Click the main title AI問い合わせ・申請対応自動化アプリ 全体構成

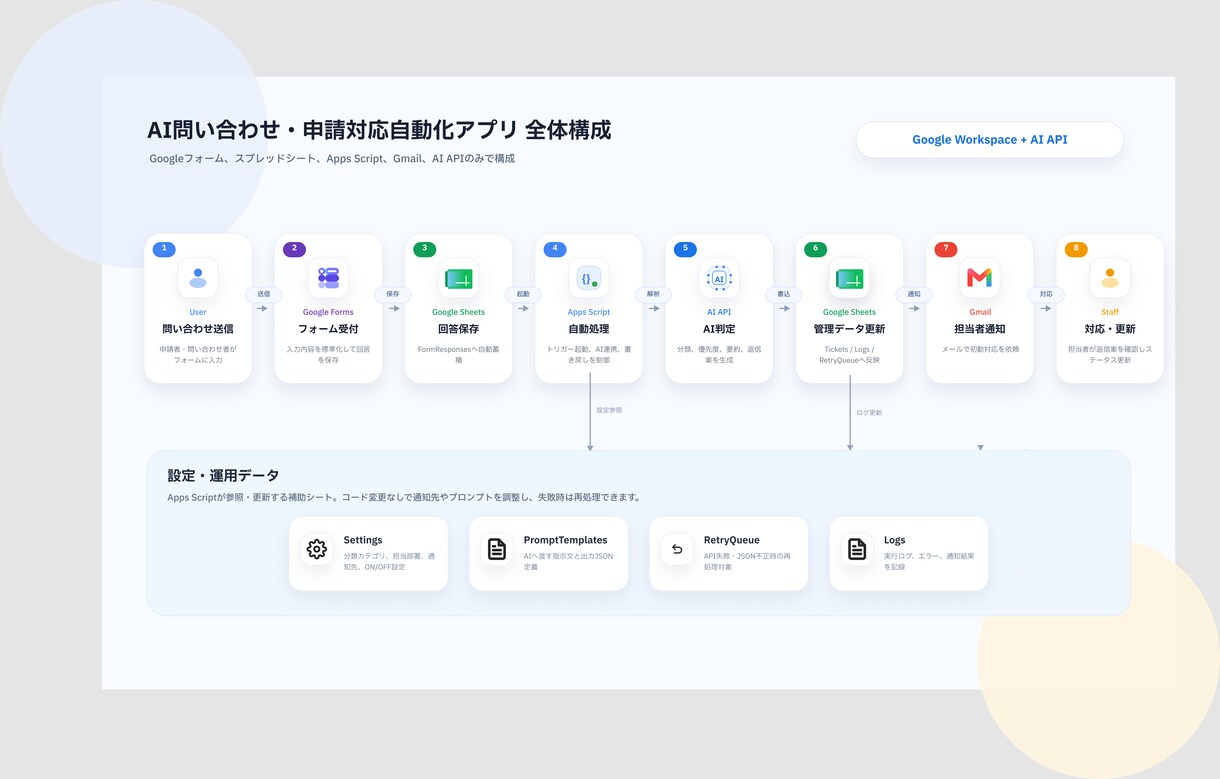tap(379, 130)
